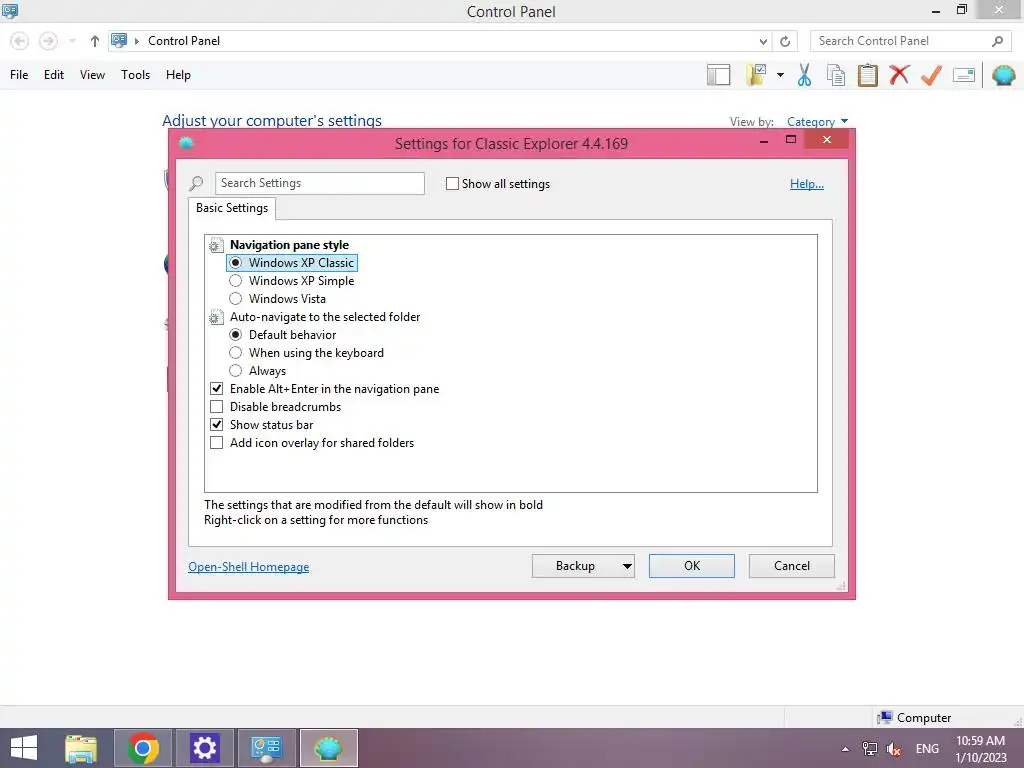Click the Email toolbar icon
Image resolution: width=1024 pixels, height=768 pixels.
(963, 75)
